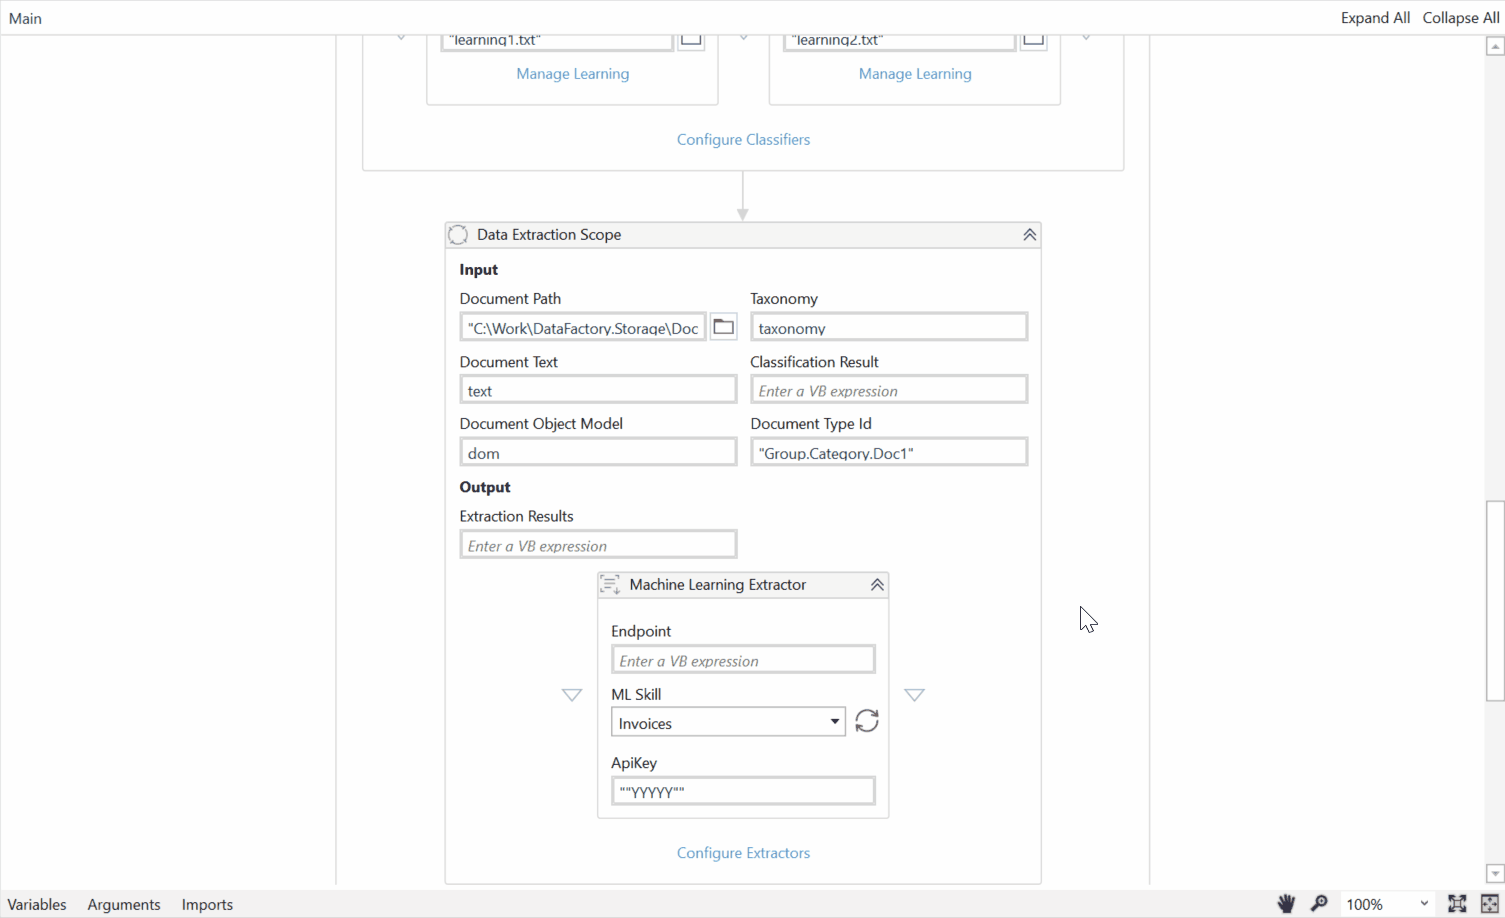
Task: Open the Arguments tab
Action: [123, 903]
